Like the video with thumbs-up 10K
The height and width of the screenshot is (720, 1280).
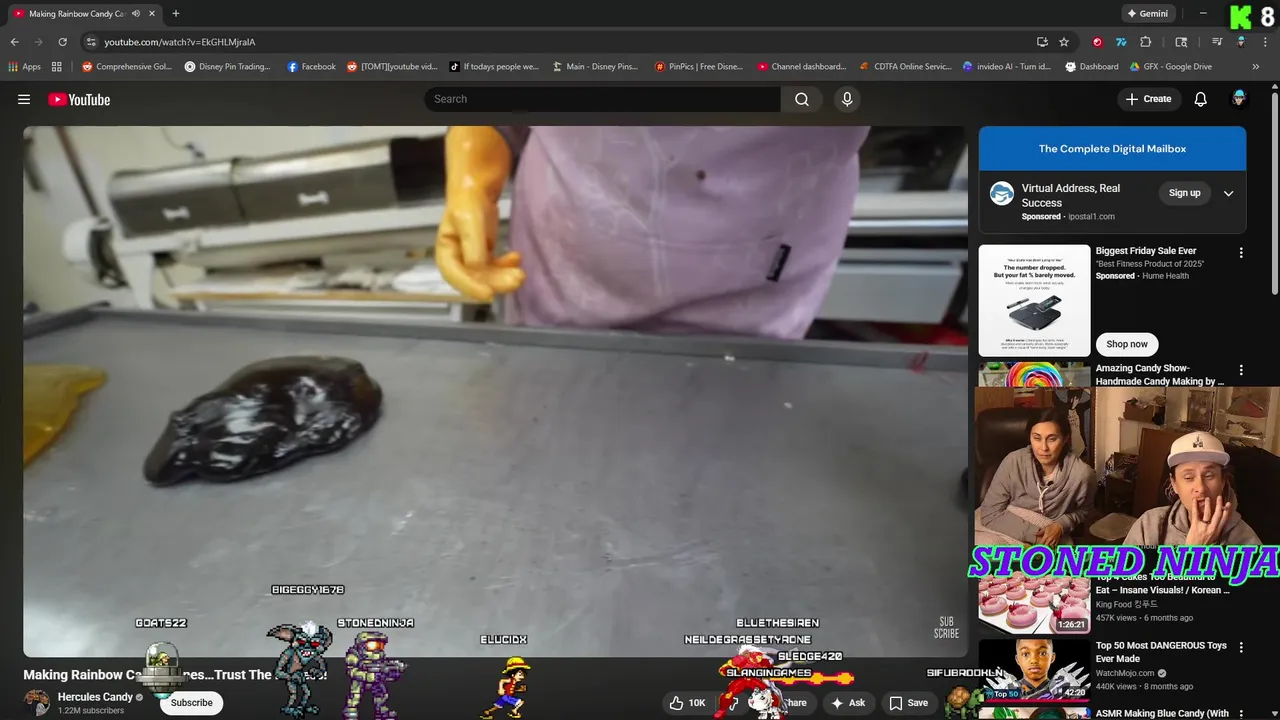[688, 703]
